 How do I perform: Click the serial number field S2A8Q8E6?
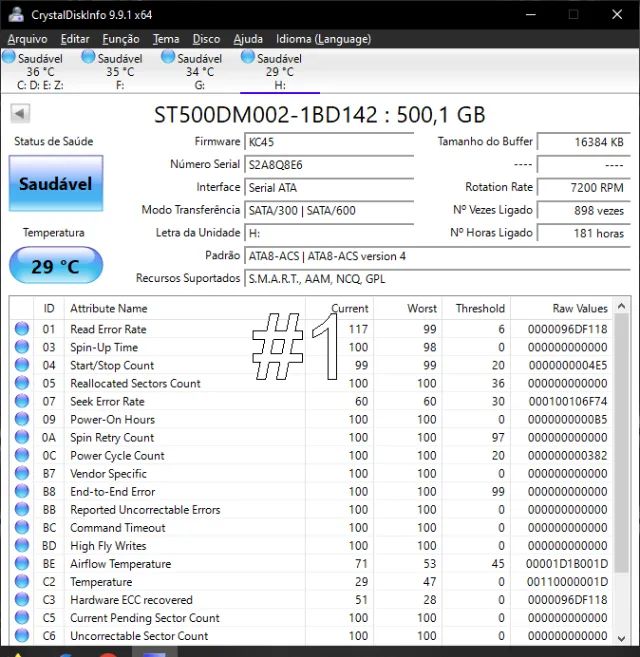pyautogui.click(x=329, y=165)
